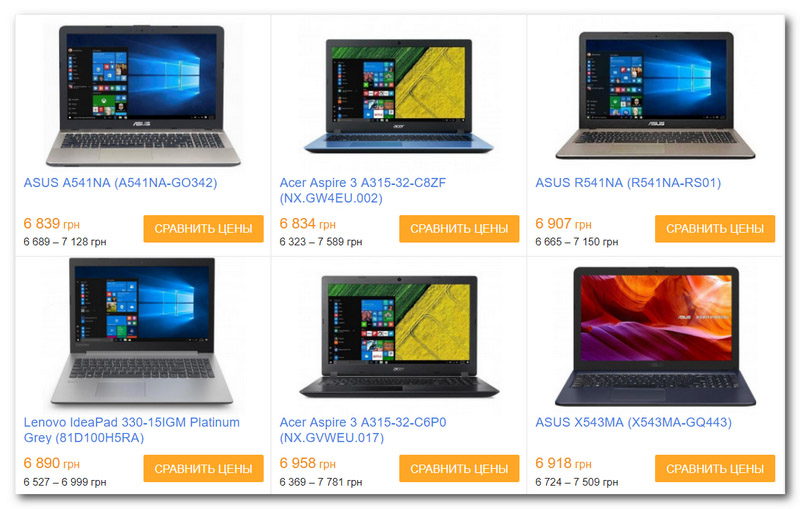Viewport: 800px width, 509px height.
Task: Select the black Acer Aspire 3 laptop photo
Action: 398,337
